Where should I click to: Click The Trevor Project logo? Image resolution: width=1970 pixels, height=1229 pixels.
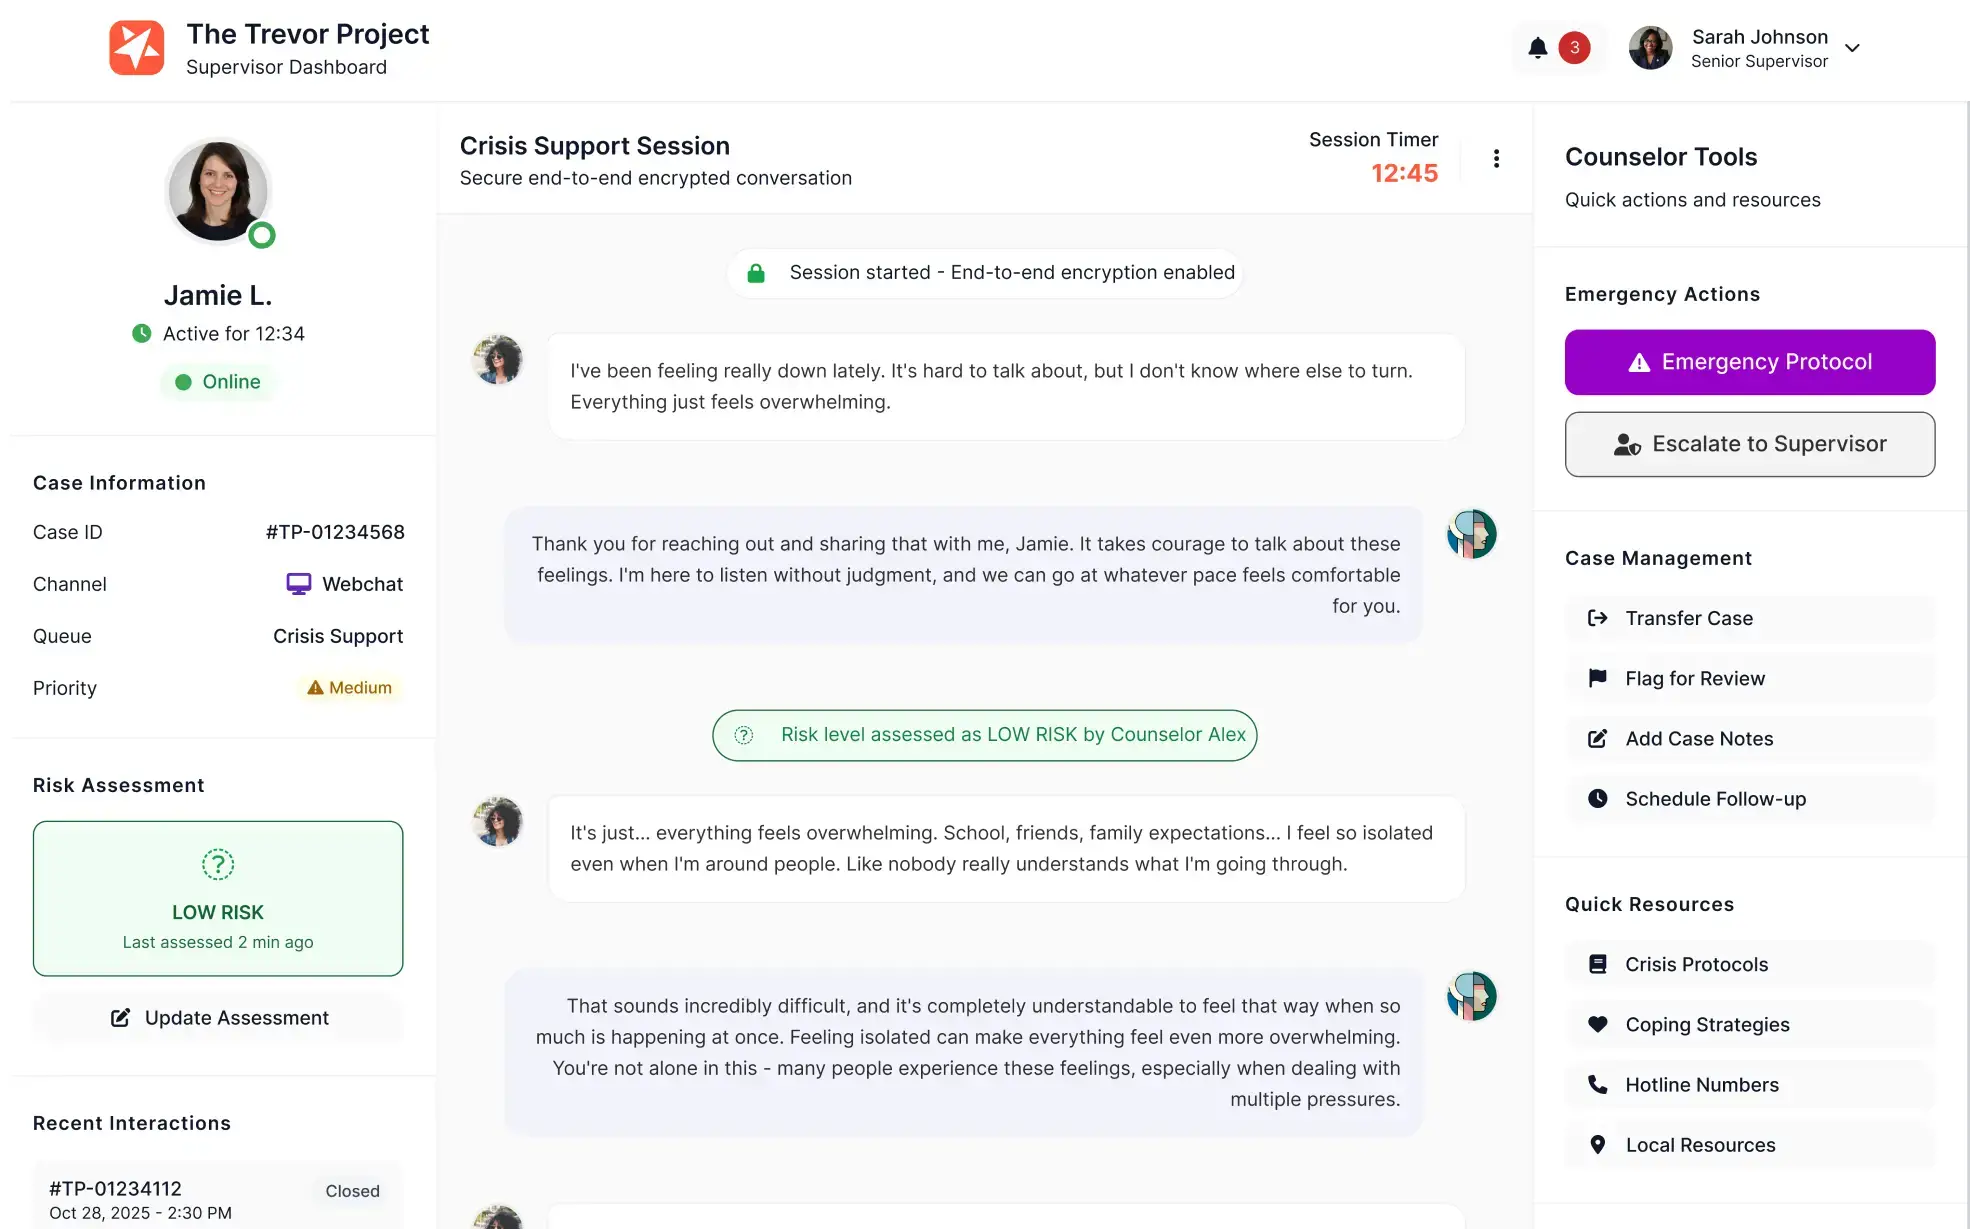pyautogui.click(x=137, y=47)
